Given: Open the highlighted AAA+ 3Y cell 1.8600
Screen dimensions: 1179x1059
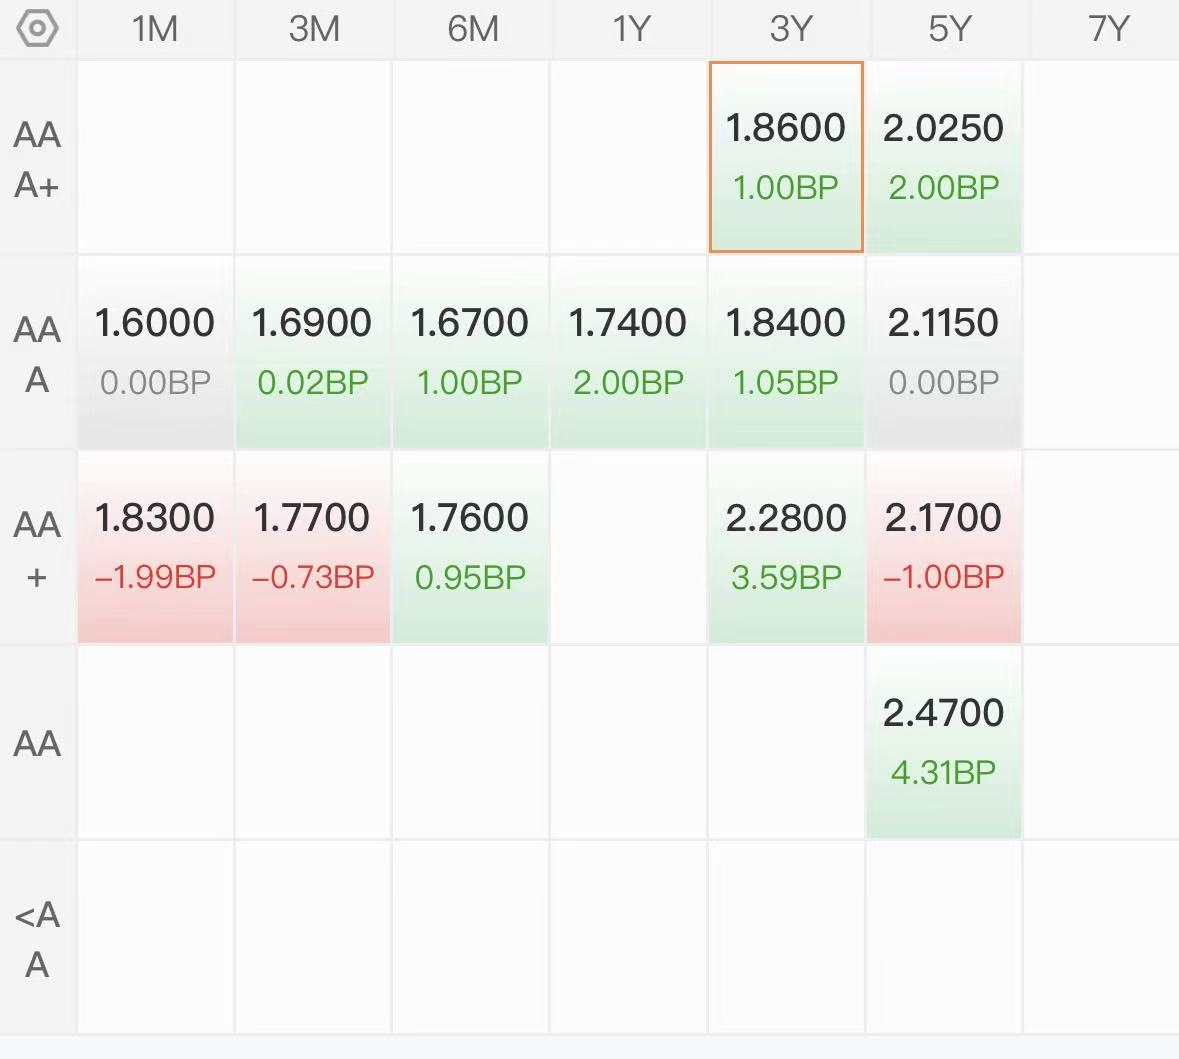Looking at the screenshot, I should 787,157.
